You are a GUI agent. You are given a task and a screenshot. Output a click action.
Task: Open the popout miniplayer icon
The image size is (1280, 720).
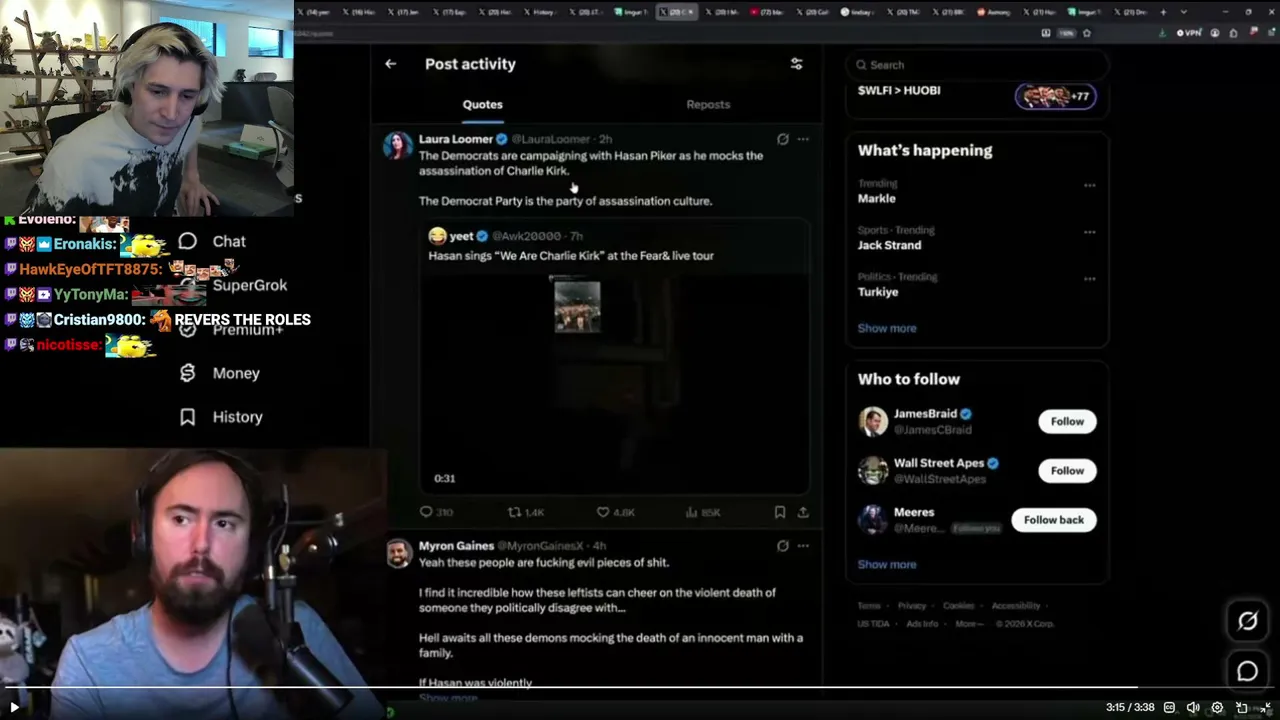click(x=1242, y=707)
